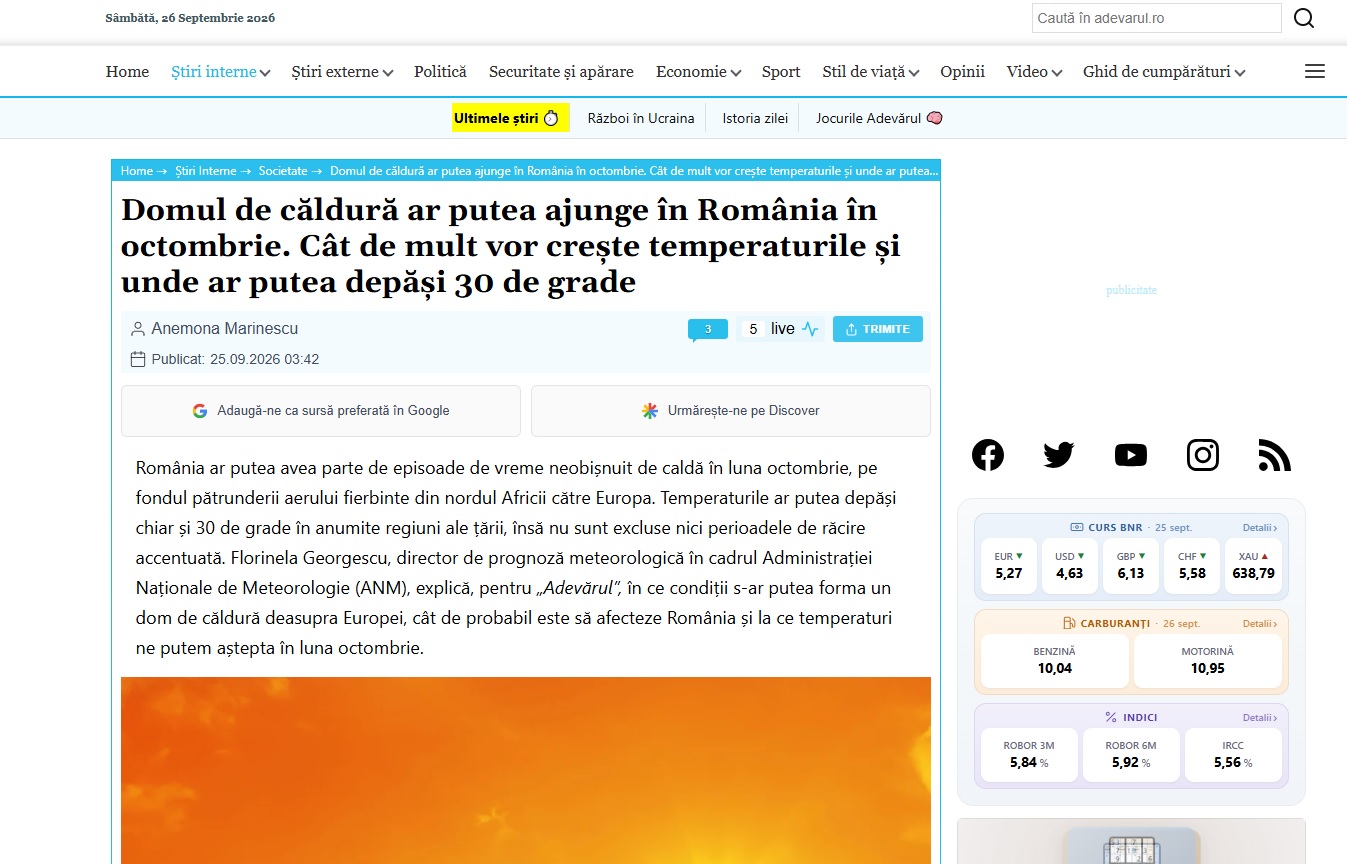1350x864 pixels.
Task: Click the search input field
Action: click(x=1157, y=18)
